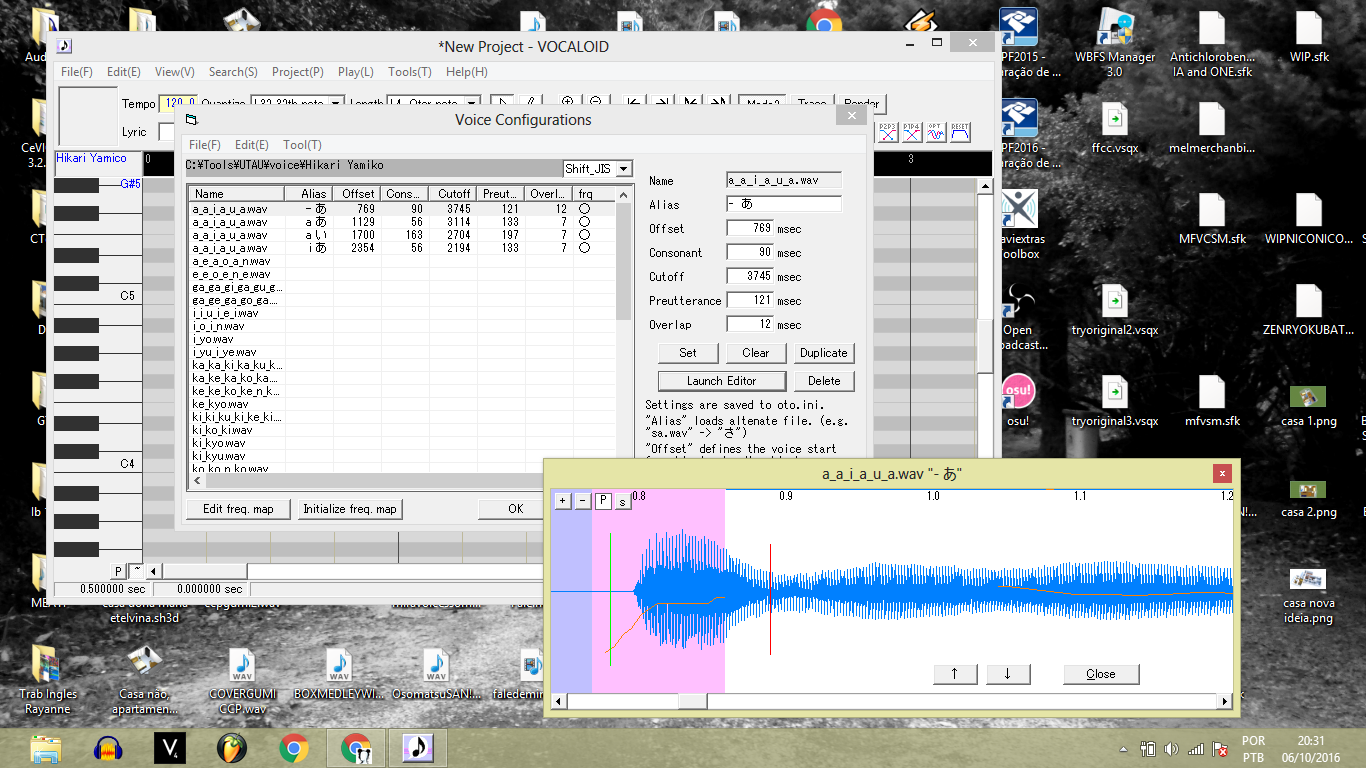Open the WBFS Manager 3.0 desktop shortcut
The image size is (1366, 768).
coord(1114,43)
